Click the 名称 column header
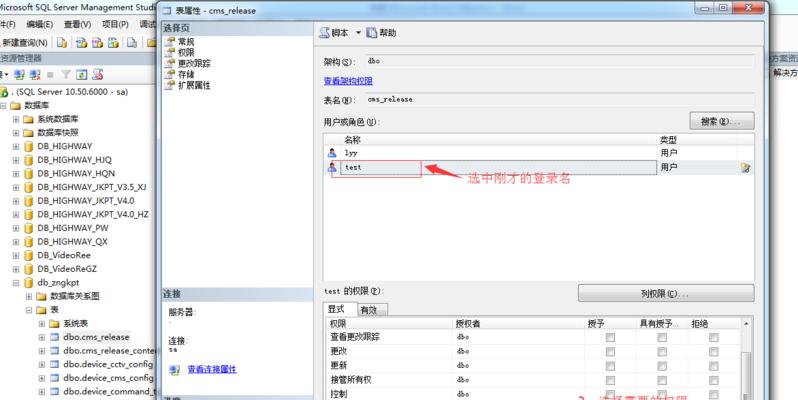 (x=352, y=139)
